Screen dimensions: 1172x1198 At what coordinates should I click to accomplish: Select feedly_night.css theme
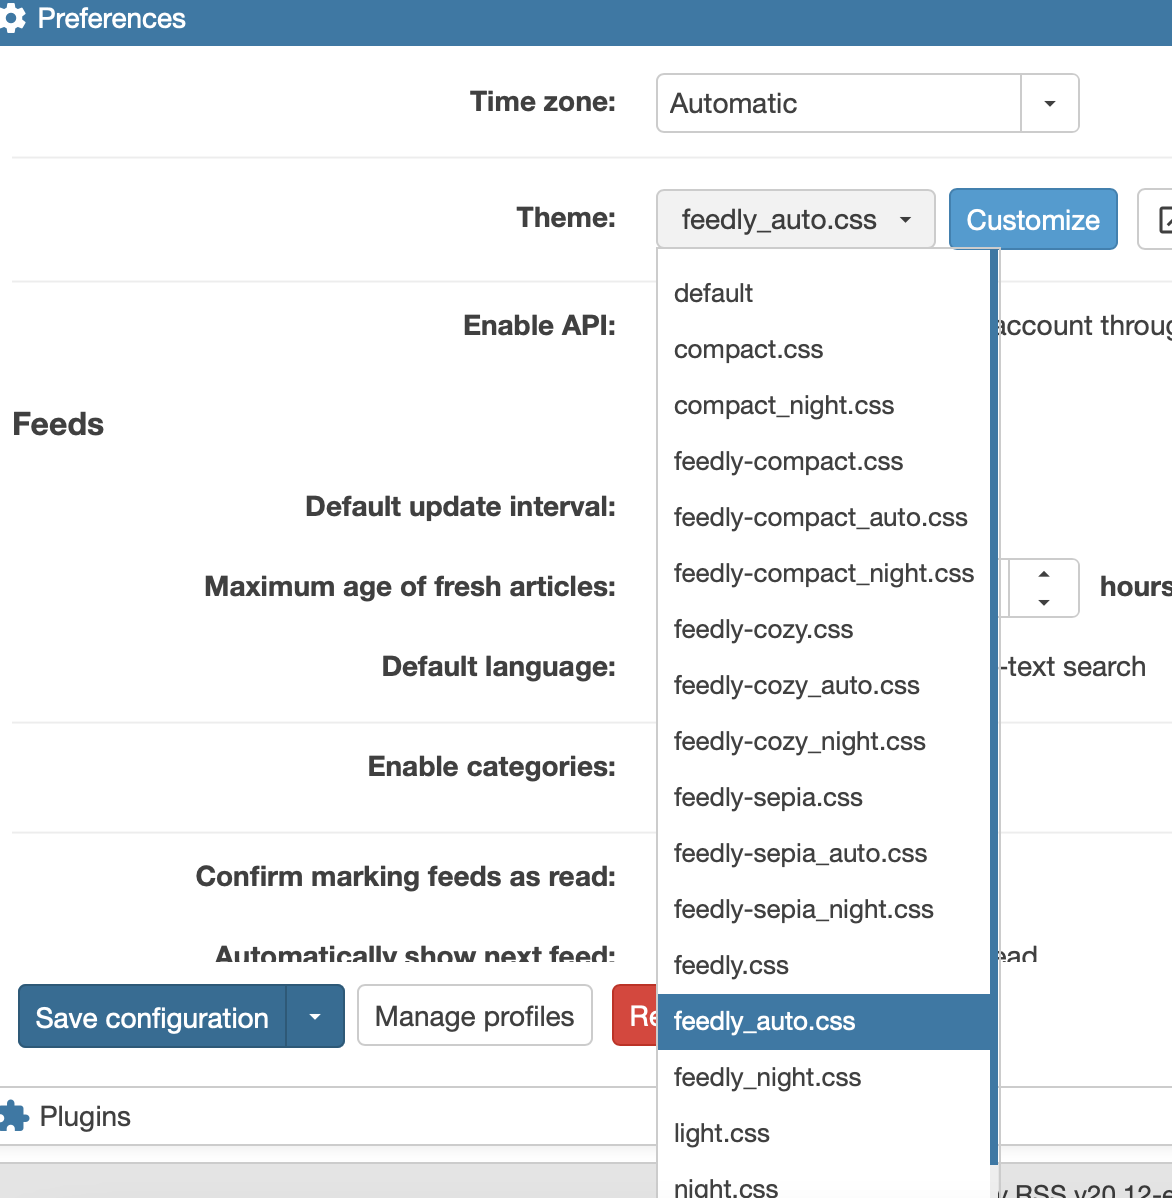(x=824, y=1077)
